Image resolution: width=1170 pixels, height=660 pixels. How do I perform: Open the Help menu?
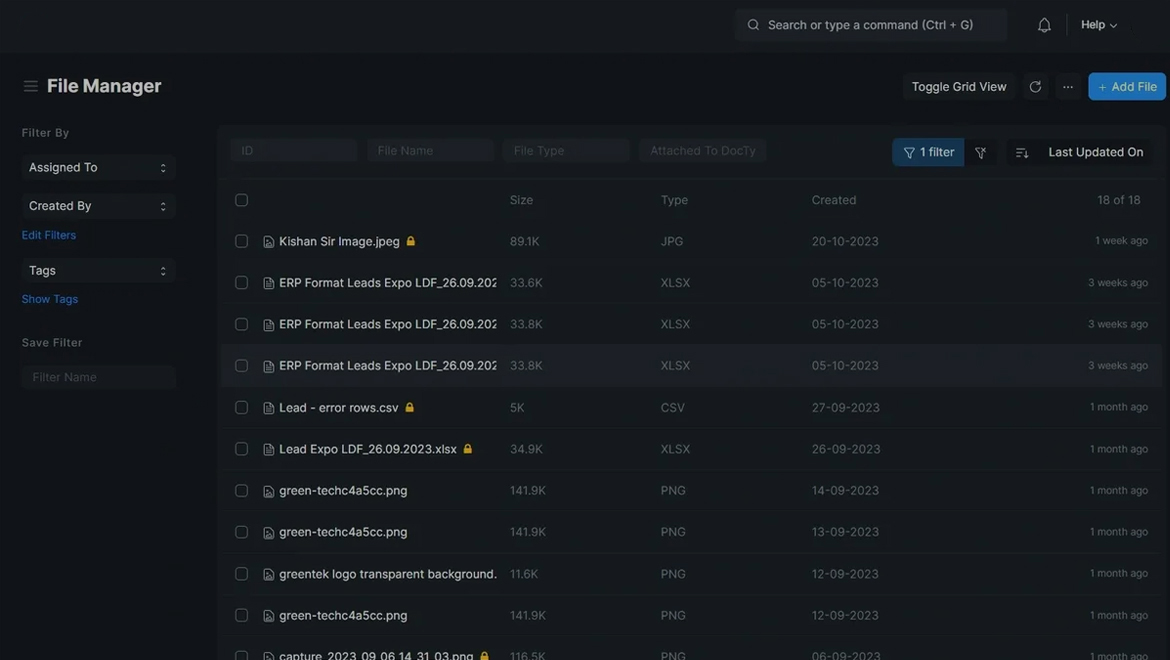[1098, 25]
